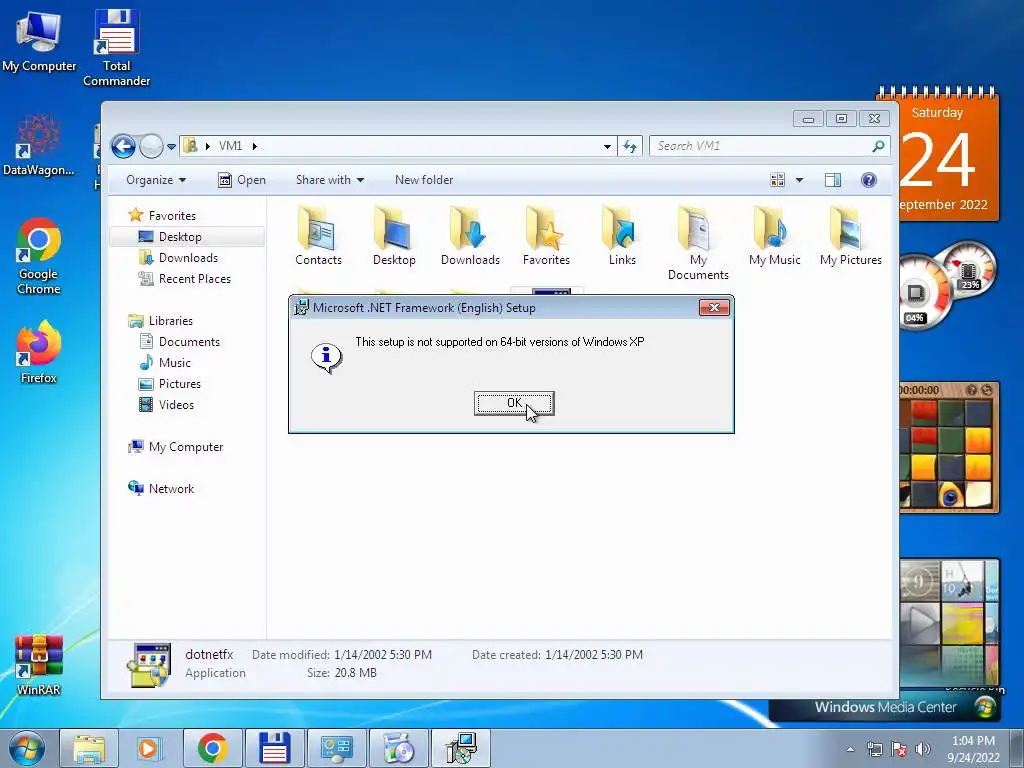
Task: Show hidden tray icons arrow
Action: point(850,749)
